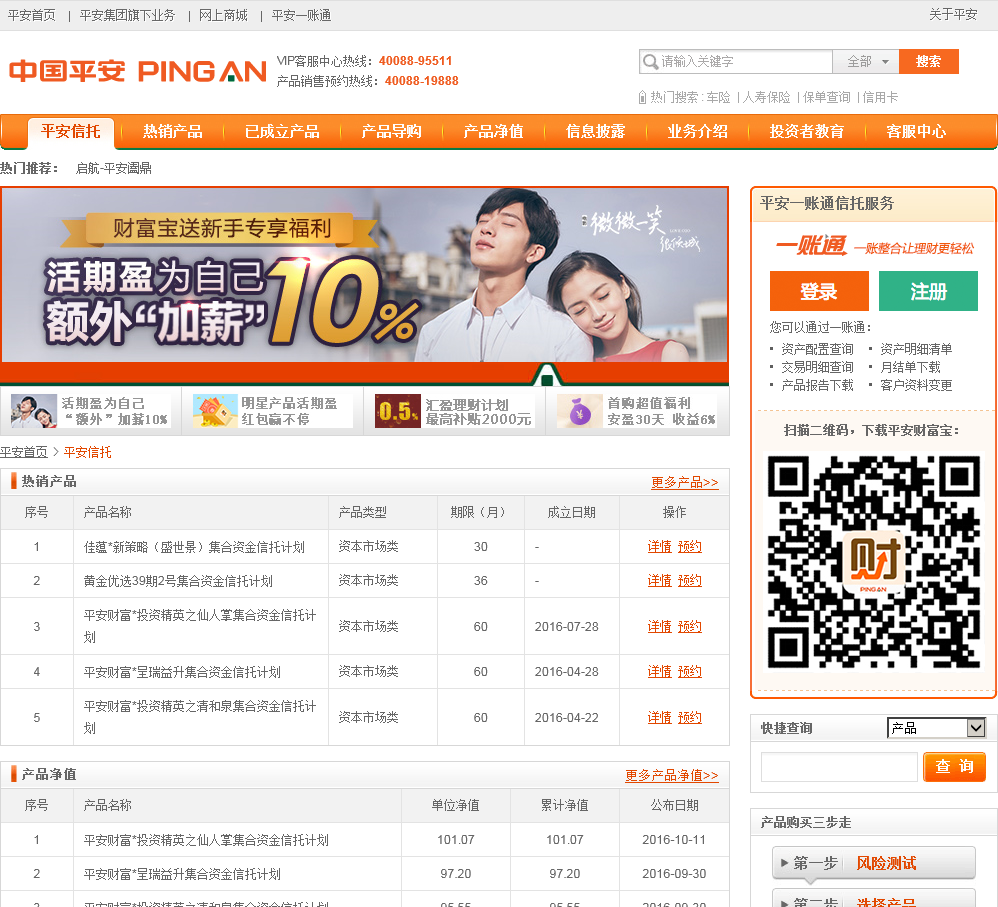This screenshot has height=907, width=998.
Task: Open 详情 for 黄金优选39期2号
Action: (x=659, y=580)
